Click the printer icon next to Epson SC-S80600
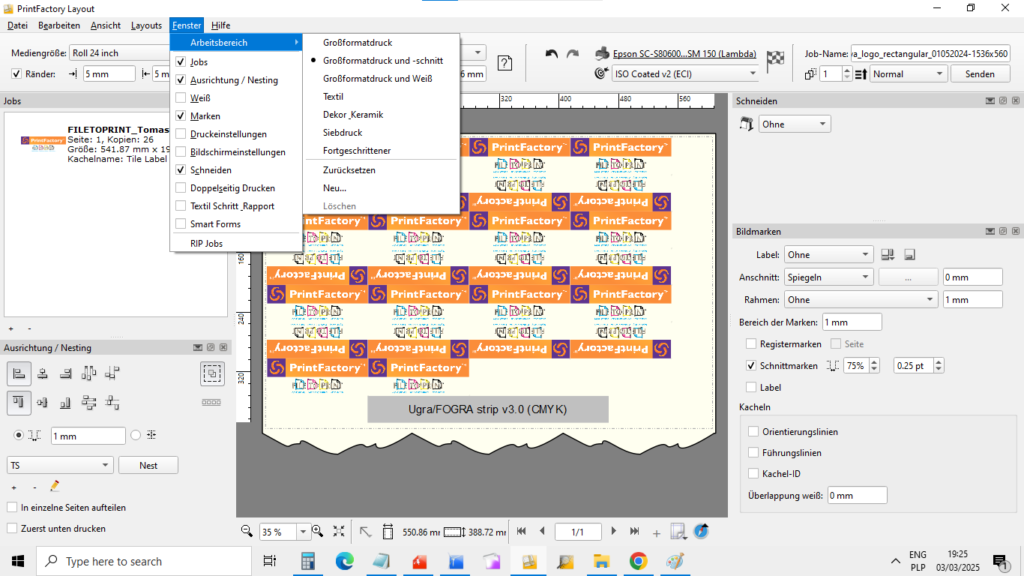Image resolution: width=1024 pixels, height=576 pixels. pos(602,54)
